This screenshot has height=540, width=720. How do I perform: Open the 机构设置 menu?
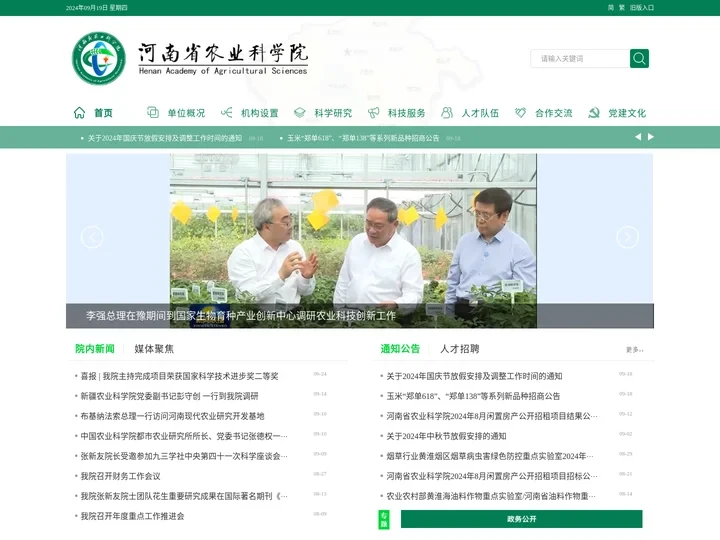[x=259, y=113]
